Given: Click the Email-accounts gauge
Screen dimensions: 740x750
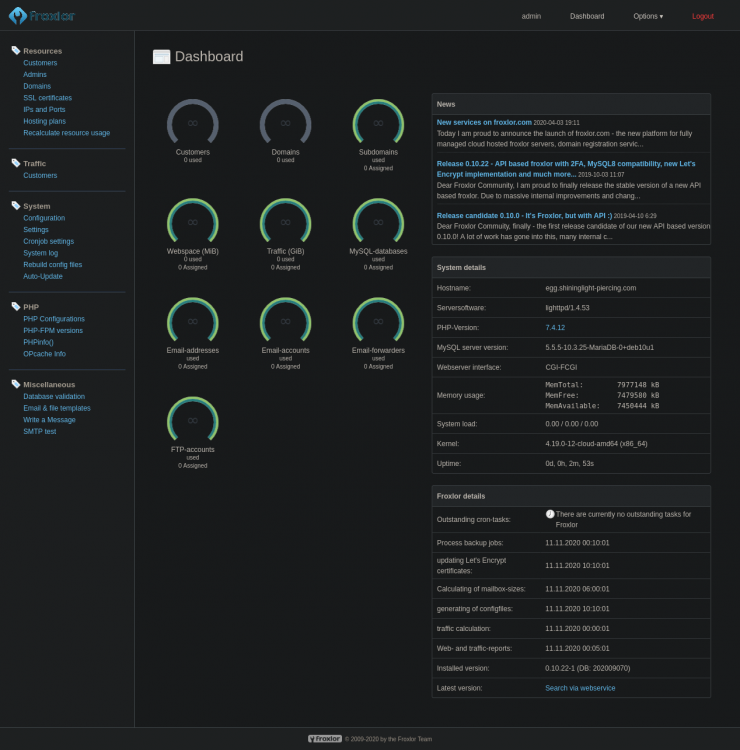Looking at the screenshot, I should pyautogui.click(x=286, y=320).
